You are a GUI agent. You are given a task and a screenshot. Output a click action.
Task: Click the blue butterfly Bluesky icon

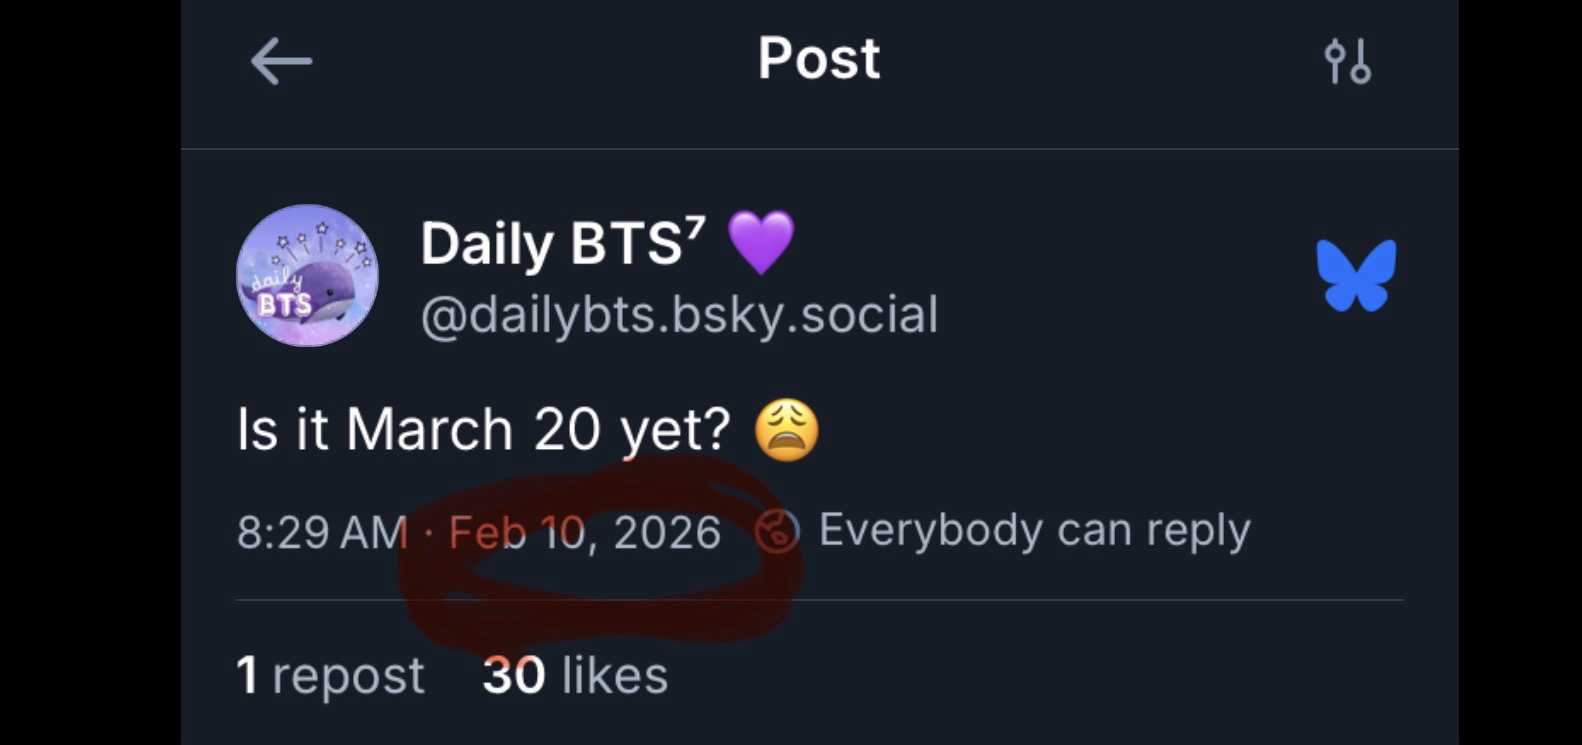pos(1355,275)
